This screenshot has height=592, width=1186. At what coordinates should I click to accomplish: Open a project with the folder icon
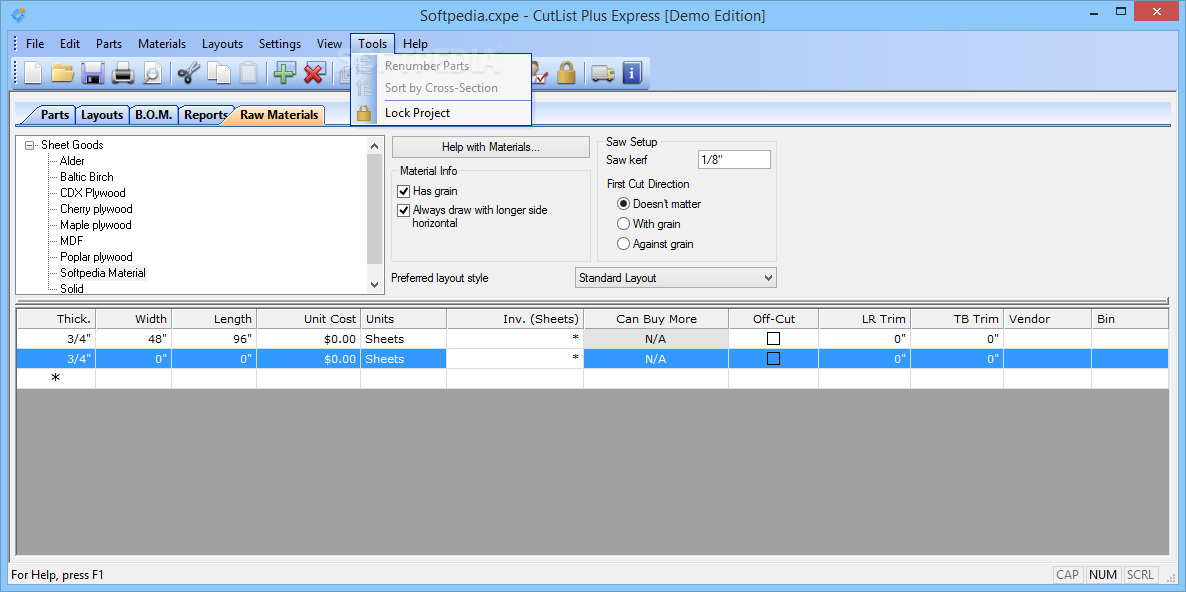[x=62, y=73]
